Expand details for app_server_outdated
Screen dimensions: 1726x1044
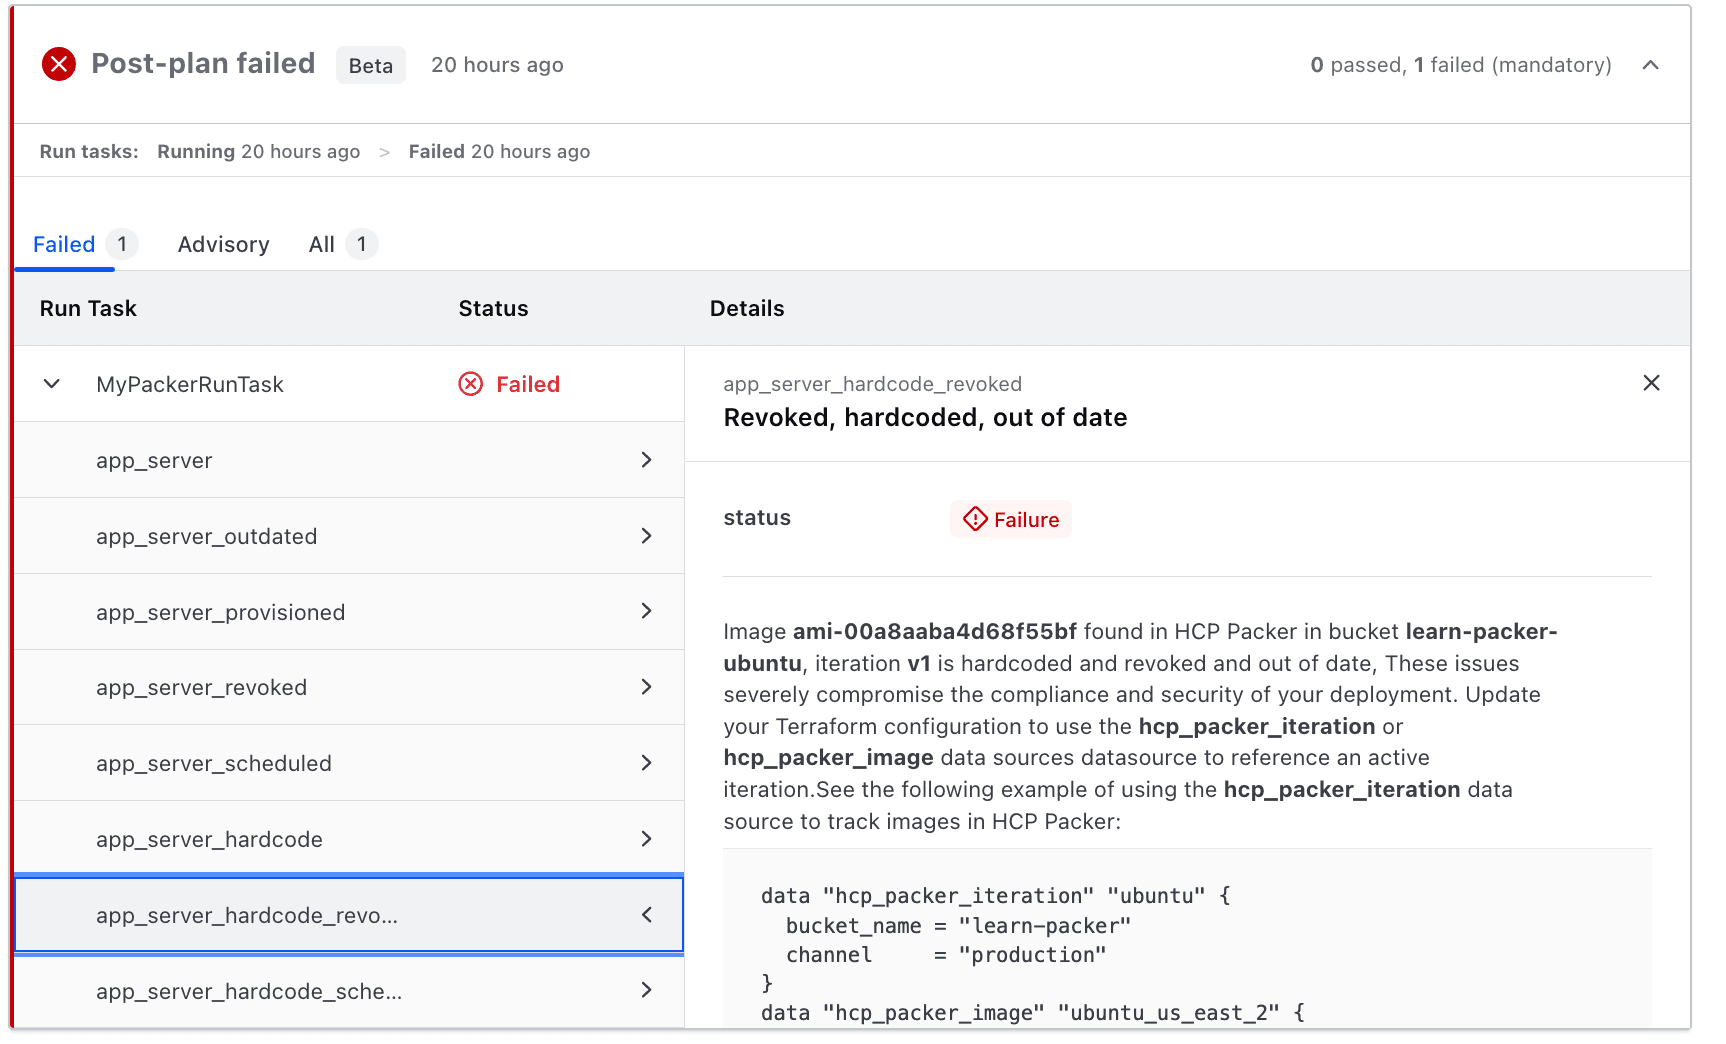[x=647, y=536]
